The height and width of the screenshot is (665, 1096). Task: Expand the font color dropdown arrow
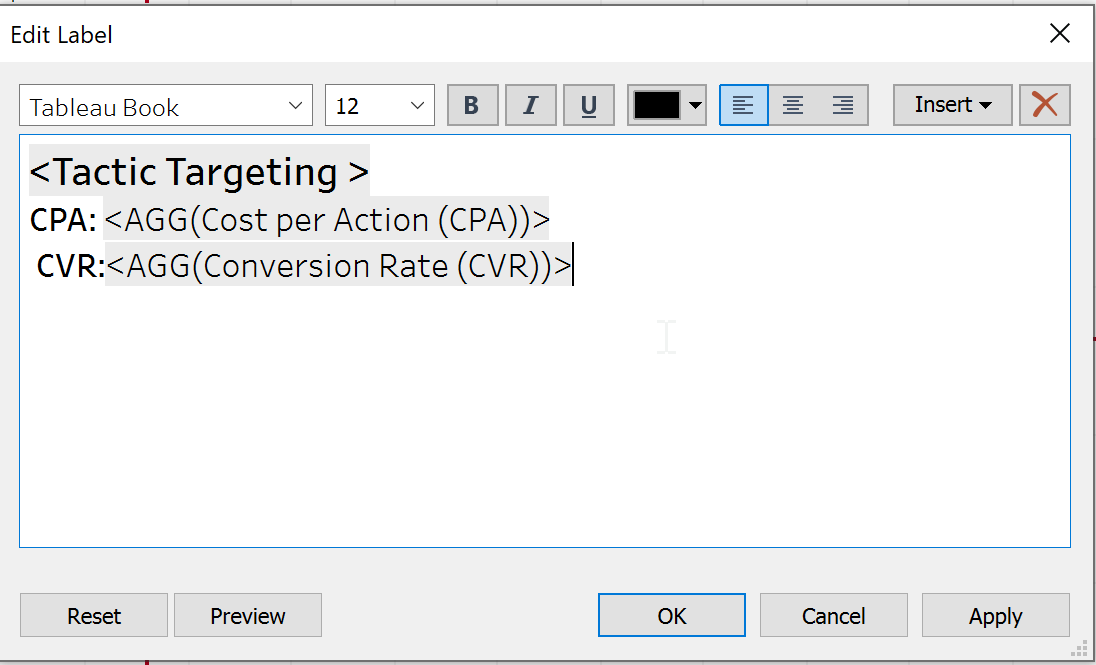pyautogui.click(x=695, y=106)
